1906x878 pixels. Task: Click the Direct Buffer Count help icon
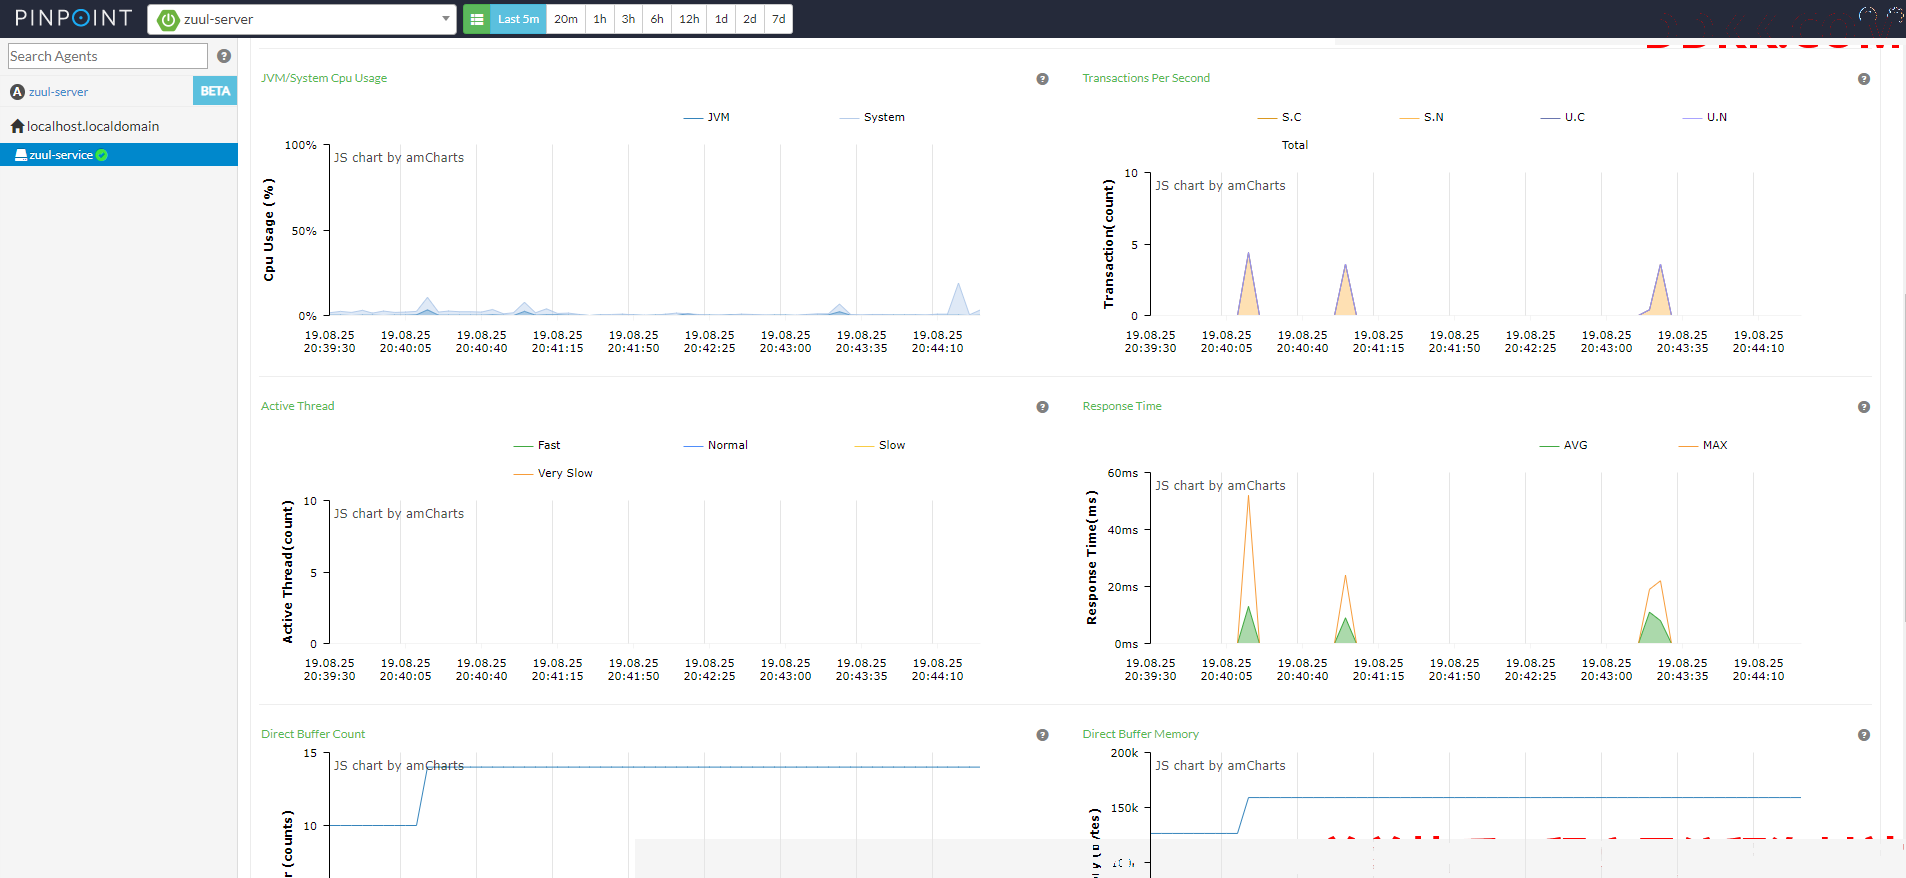click(x=1042, y=735)
